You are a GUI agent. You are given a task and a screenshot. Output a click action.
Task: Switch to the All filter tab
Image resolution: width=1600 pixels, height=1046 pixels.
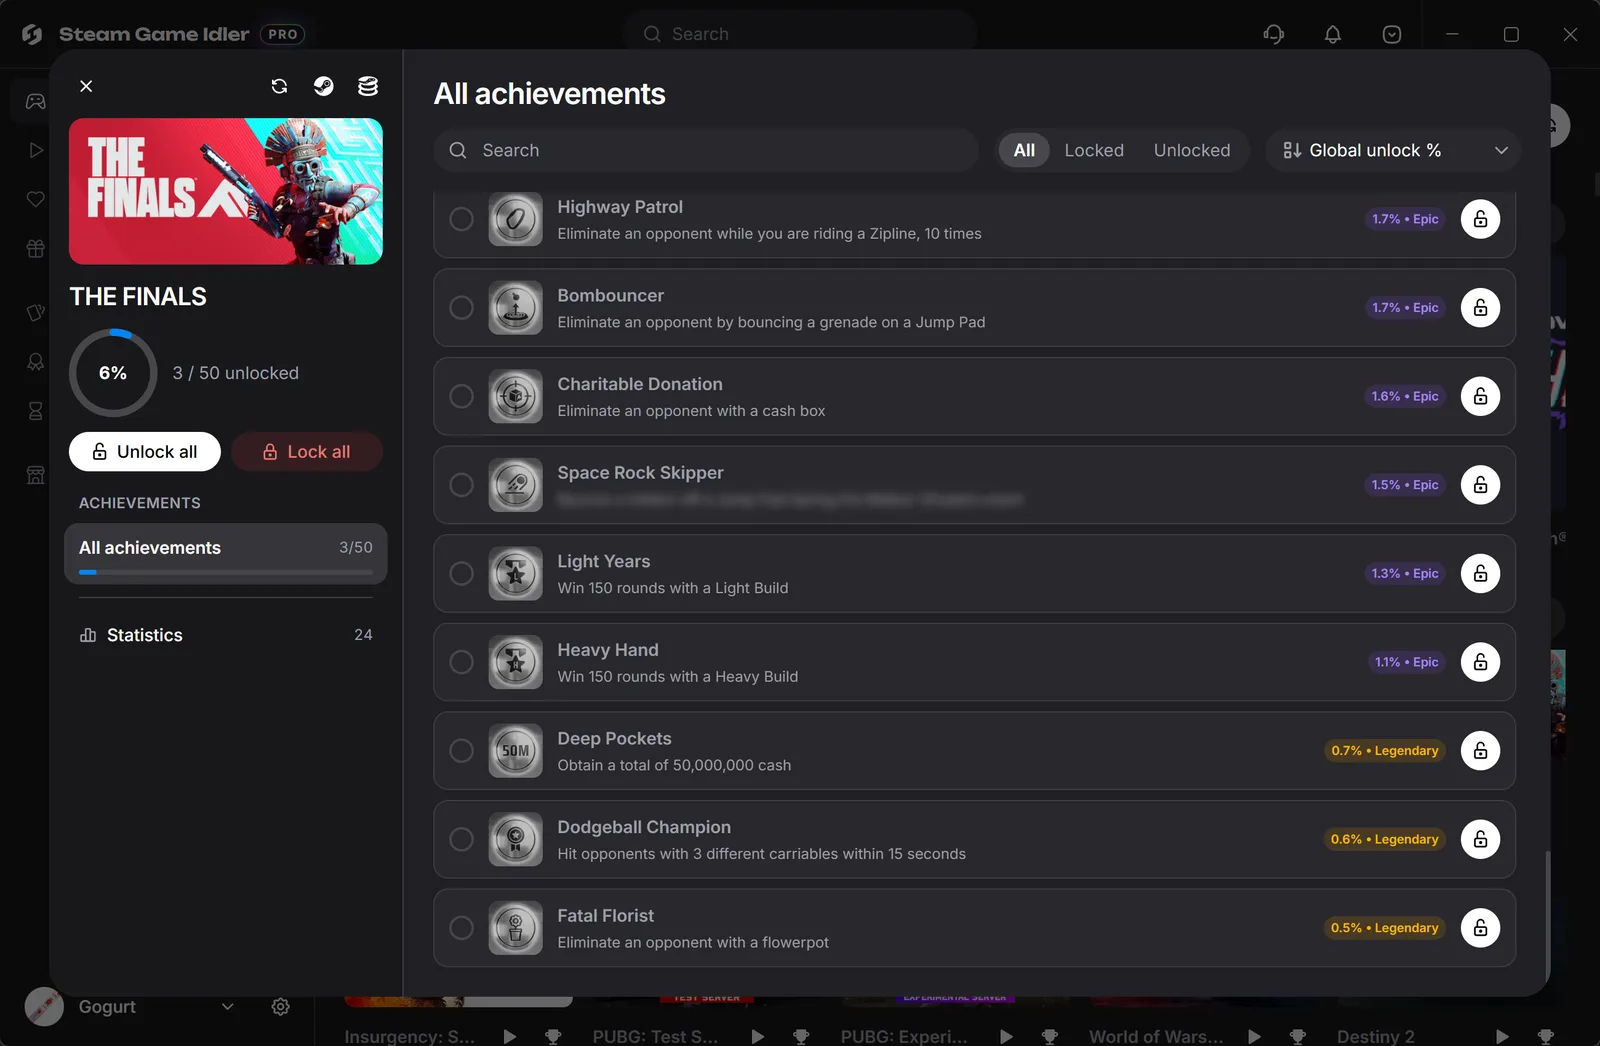click(1024, 150)
